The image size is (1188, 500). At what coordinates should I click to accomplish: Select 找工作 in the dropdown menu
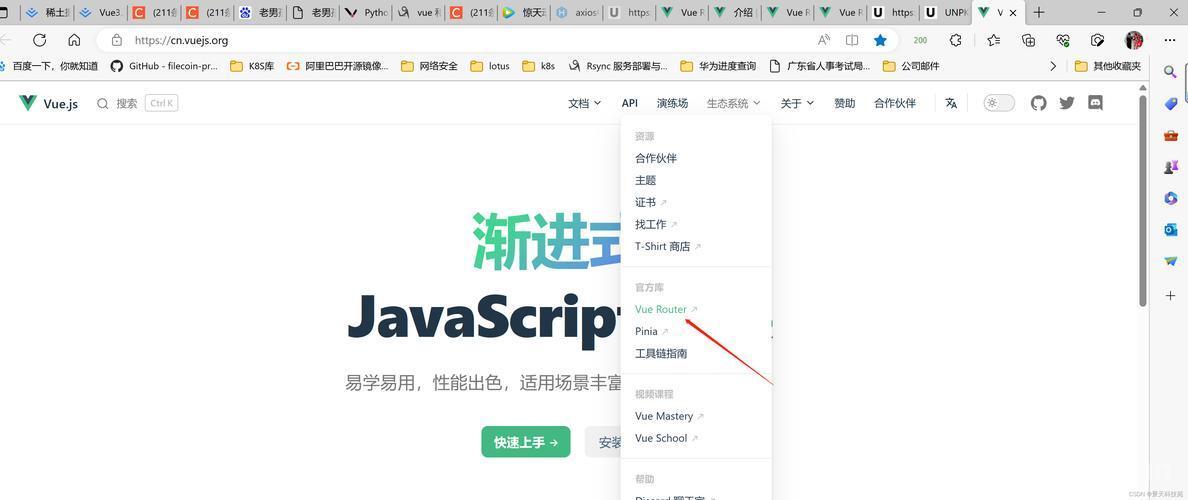pyautogui.click(x=656, y=224)
